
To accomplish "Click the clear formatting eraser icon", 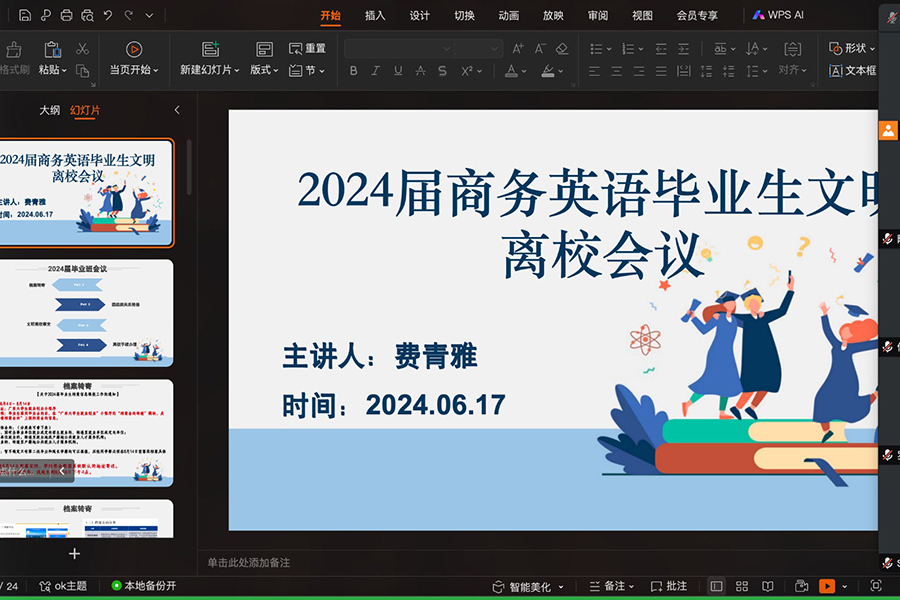I will [x=561, y=48].
